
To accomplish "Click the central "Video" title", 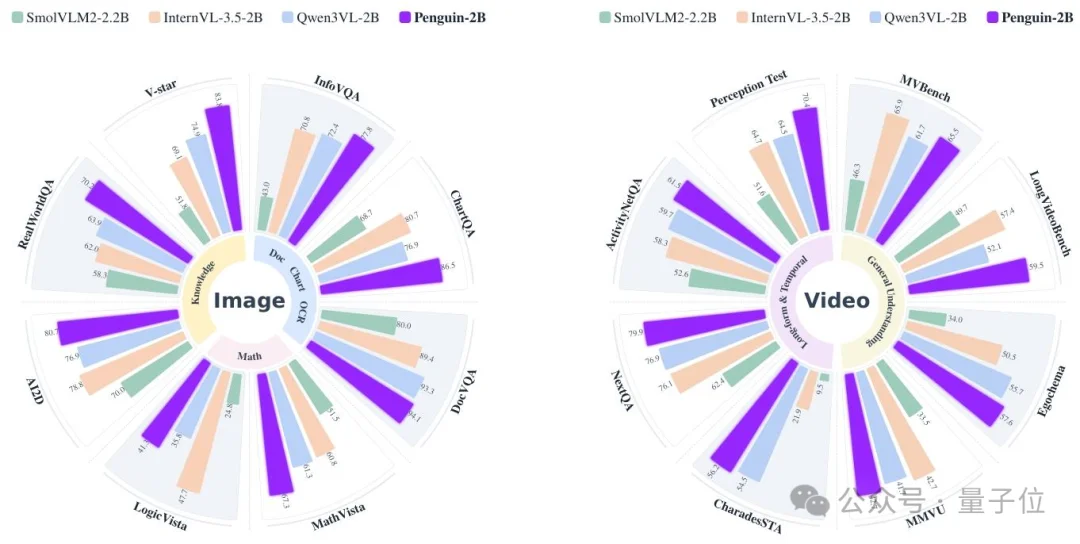I will [838, 300].
